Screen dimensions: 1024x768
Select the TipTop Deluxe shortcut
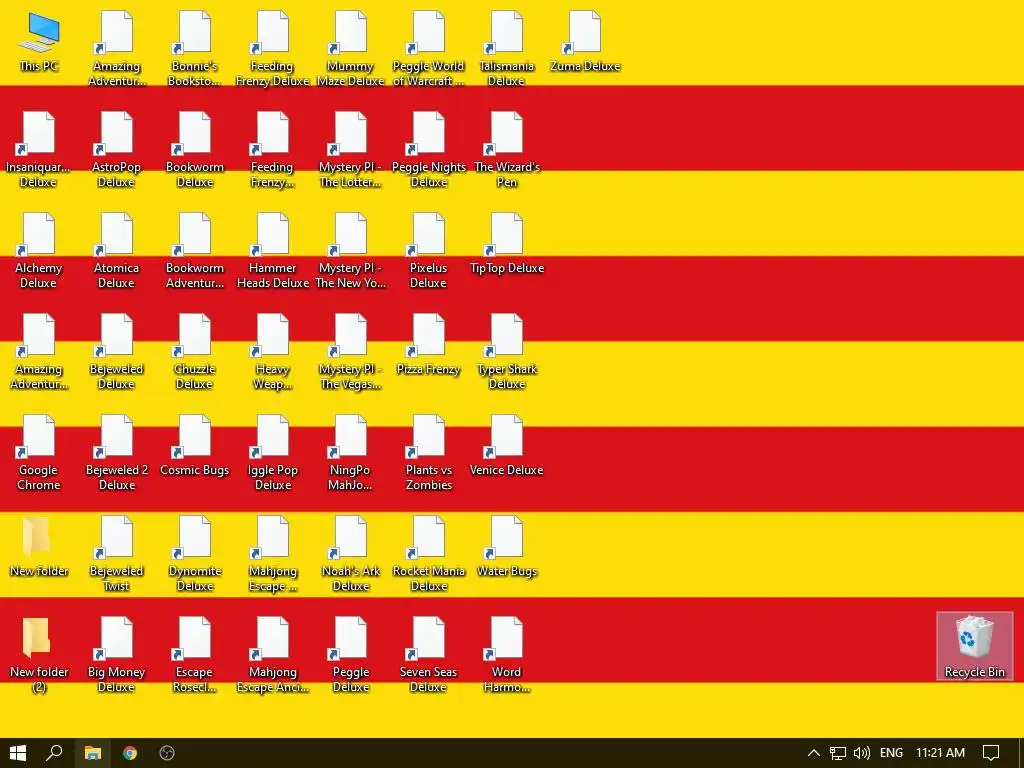[506, 244]
